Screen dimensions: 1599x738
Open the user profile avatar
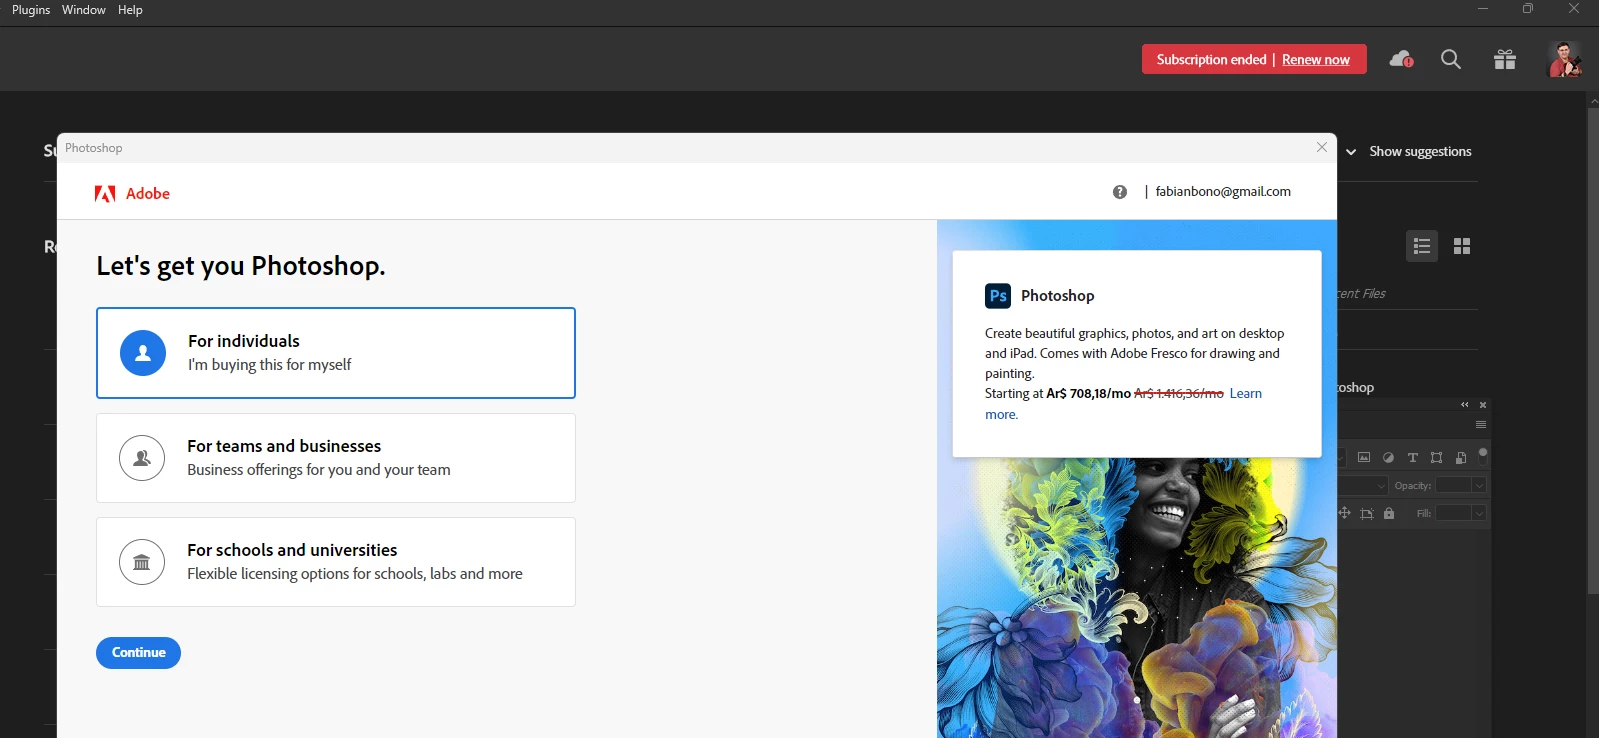click(x=1565, y=60)
